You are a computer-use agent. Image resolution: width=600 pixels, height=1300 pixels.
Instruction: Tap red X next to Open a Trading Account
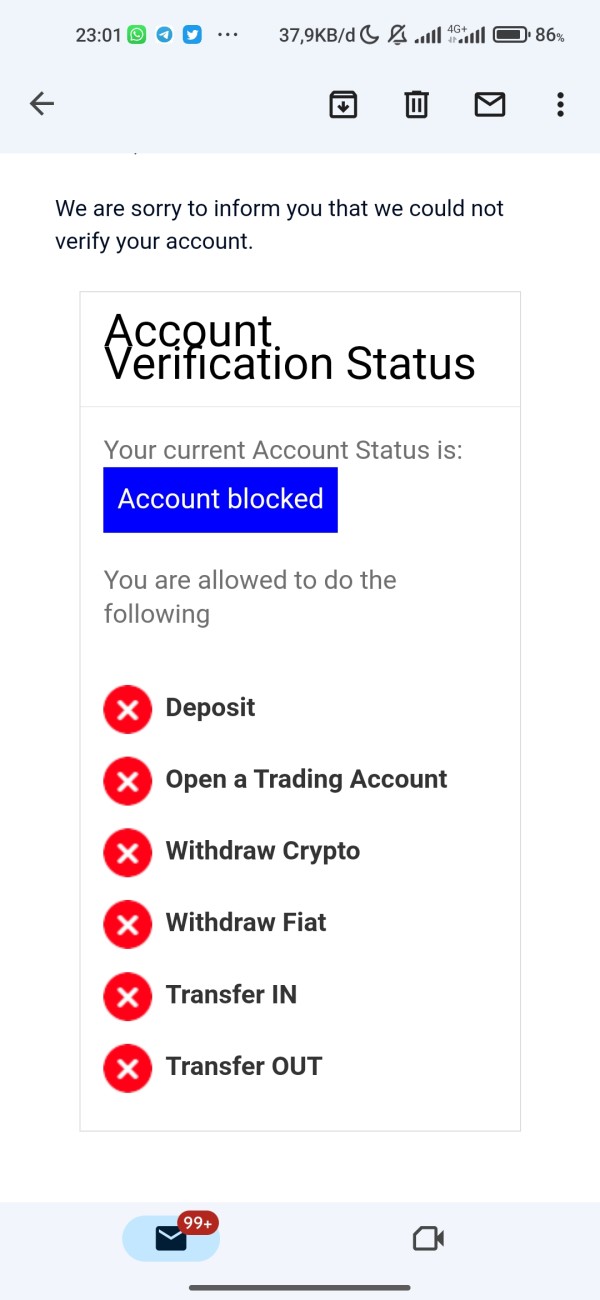[x=128, y=780]
